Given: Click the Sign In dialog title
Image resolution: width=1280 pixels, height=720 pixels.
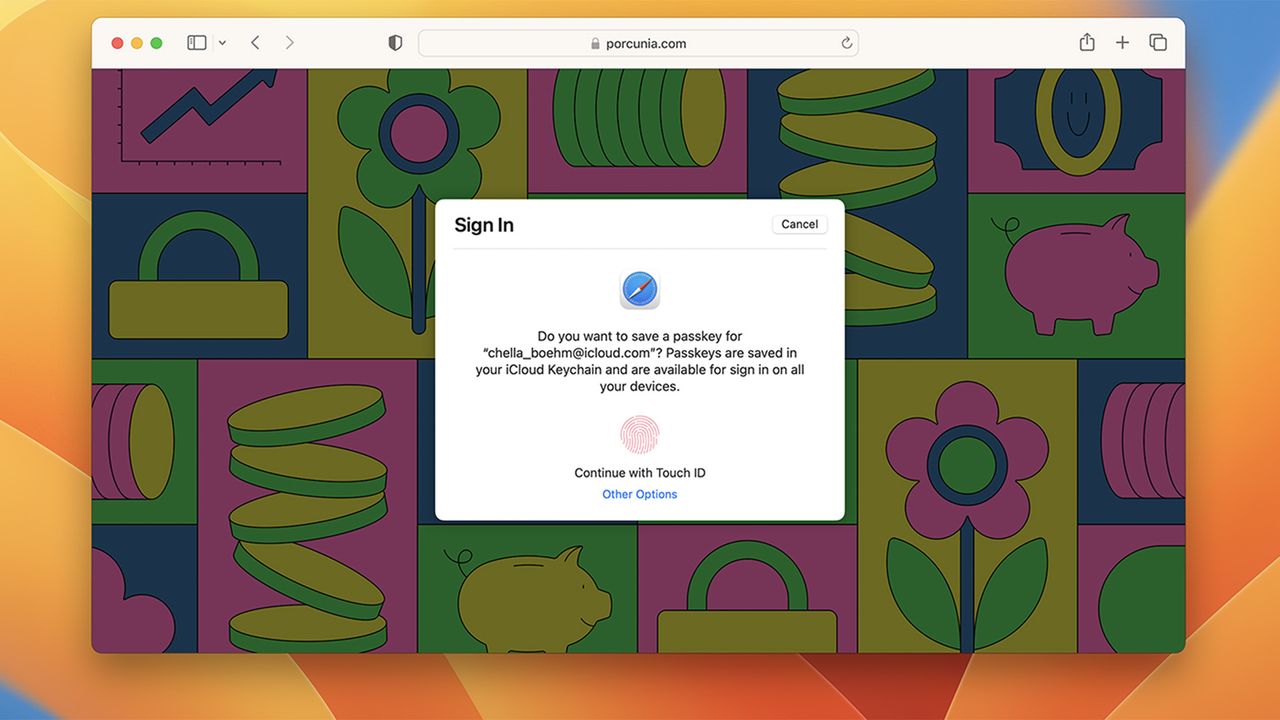Looking at the screenshot, I should pyautogui.click(x=484, y=225).
